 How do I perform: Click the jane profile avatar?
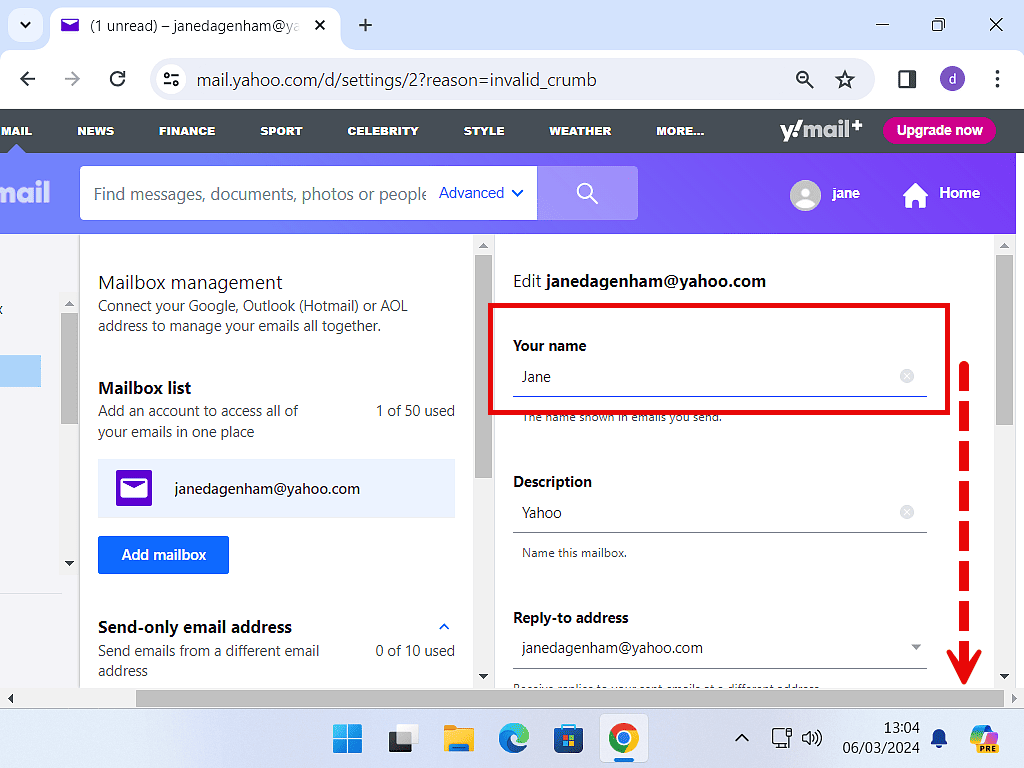(x=805, y=194)
